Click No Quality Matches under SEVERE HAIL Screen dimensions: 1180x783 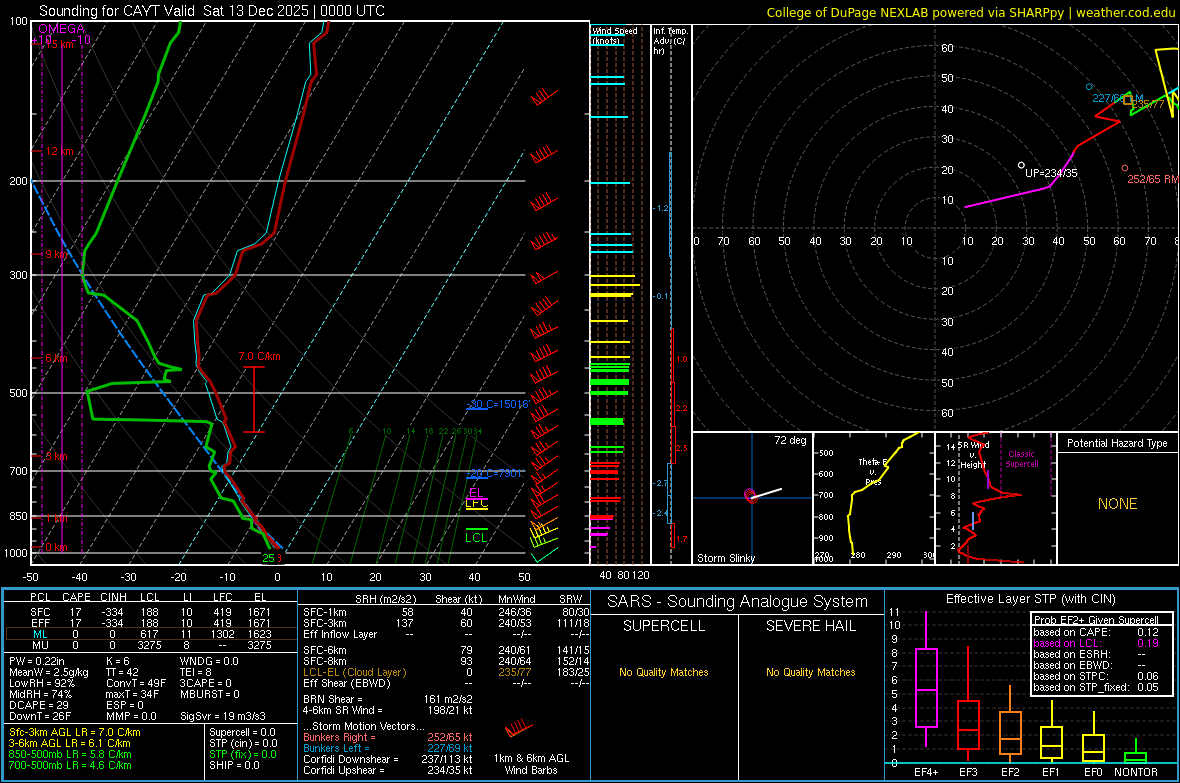click(810, 672)
